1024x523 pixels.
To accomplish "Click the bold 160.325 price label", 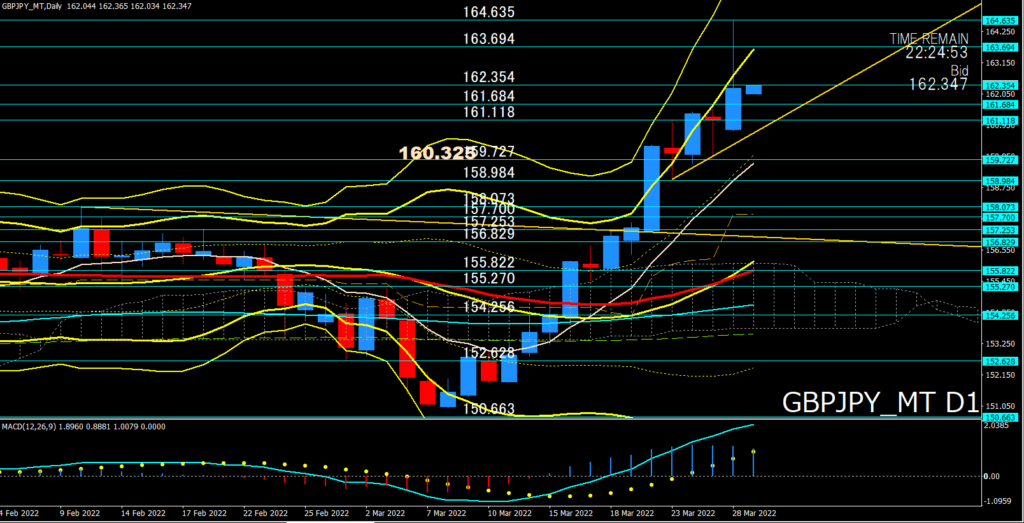I will pos(436,153).
